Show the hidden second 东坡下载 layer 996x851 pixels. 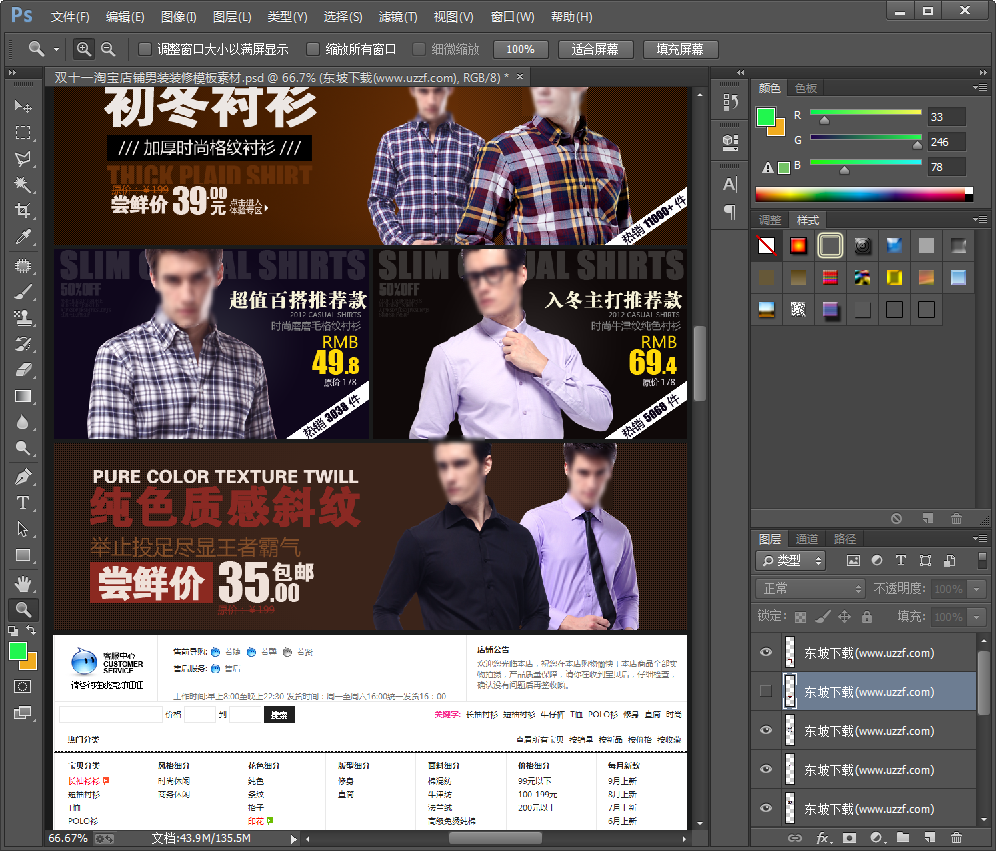click(766, 691)
